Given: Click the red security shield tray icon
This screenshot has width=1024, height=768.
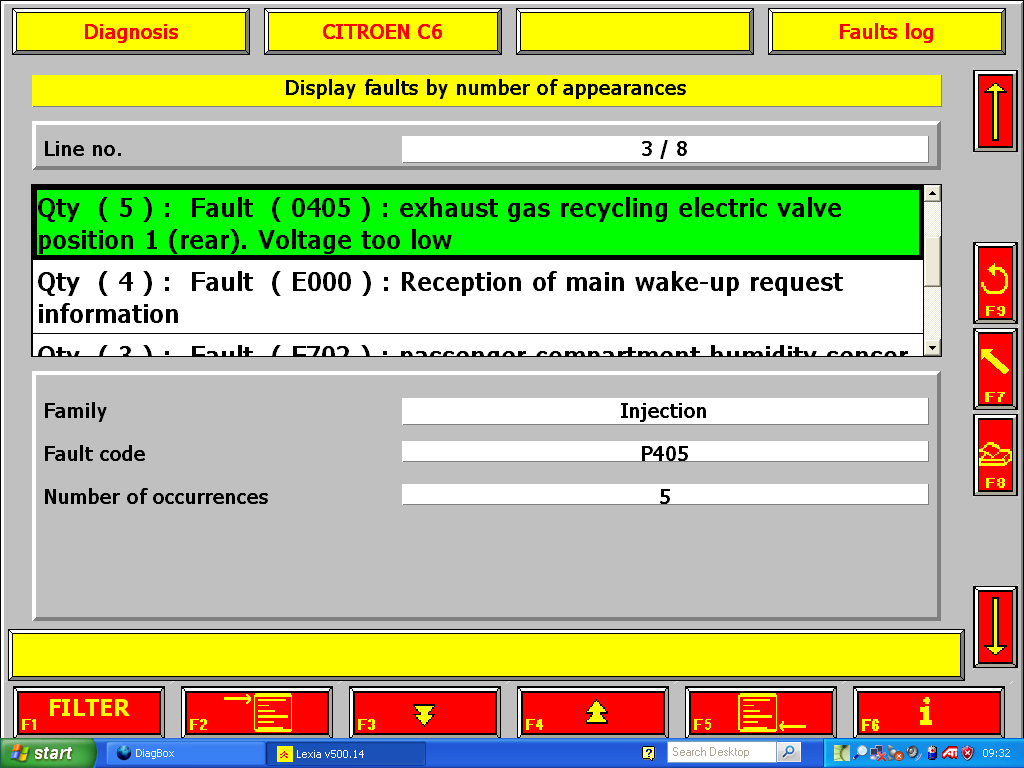Looking at the screenshot, I should [968, 753].
